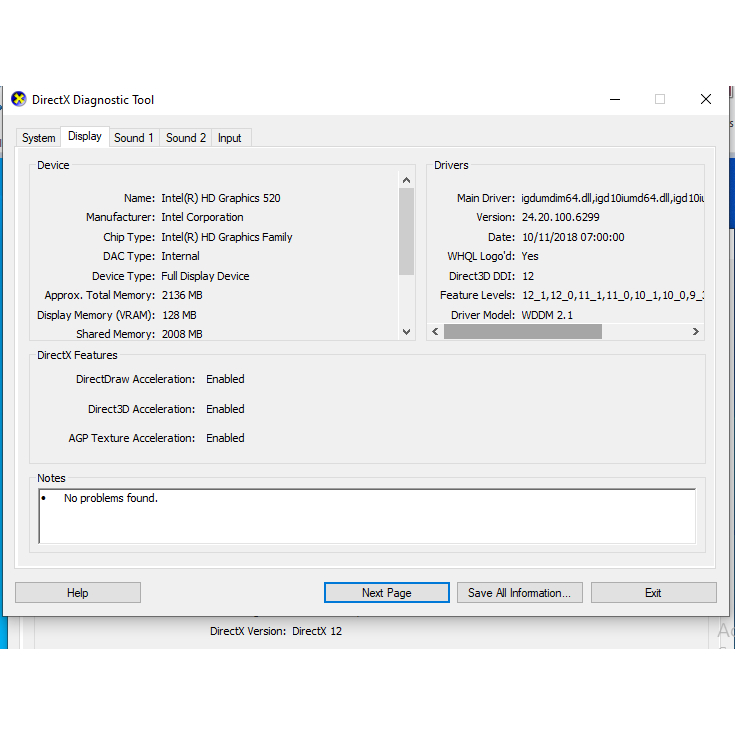Viewport: 735px width, 735px height.
Task: Click inside the Notes text box
Action: pos(367,516)
